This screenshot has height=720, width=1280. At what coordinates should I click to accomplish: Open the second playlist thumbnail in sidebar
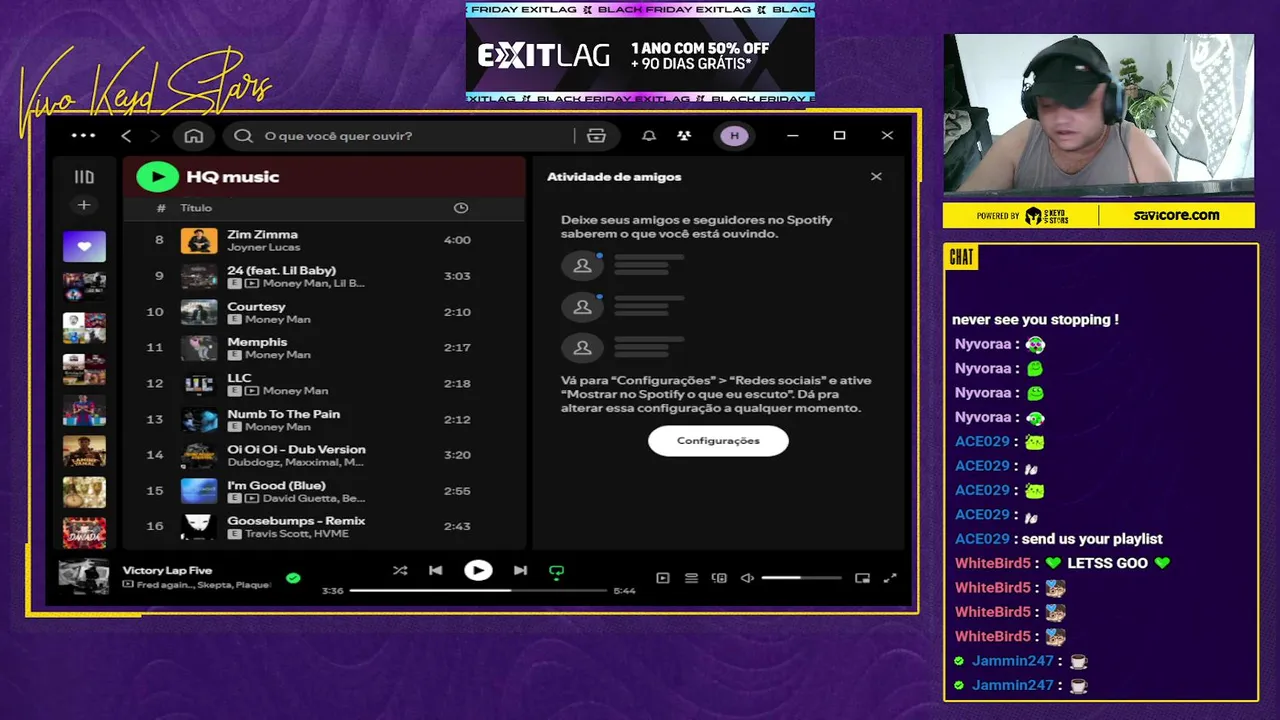click(x=84, y=287)
